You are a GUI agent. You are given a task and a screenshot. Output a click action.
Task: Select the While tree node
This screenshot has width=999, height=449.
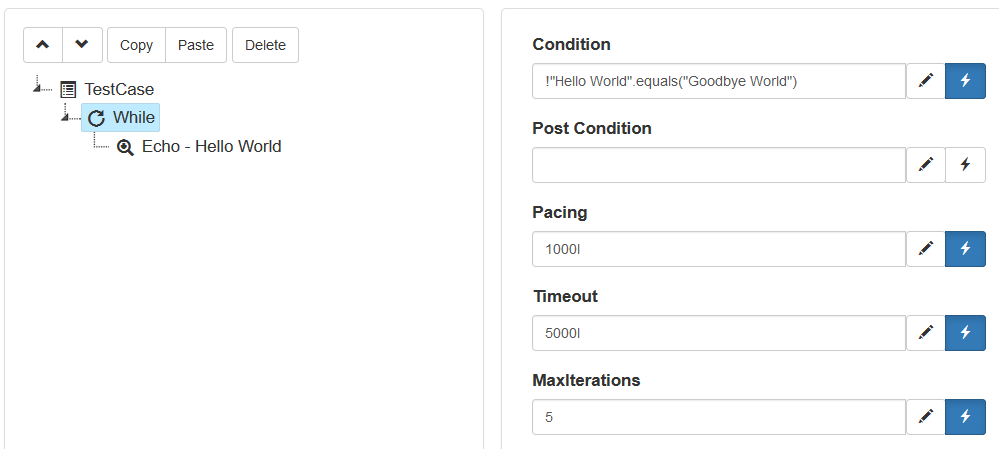click(x=120, y=118)
